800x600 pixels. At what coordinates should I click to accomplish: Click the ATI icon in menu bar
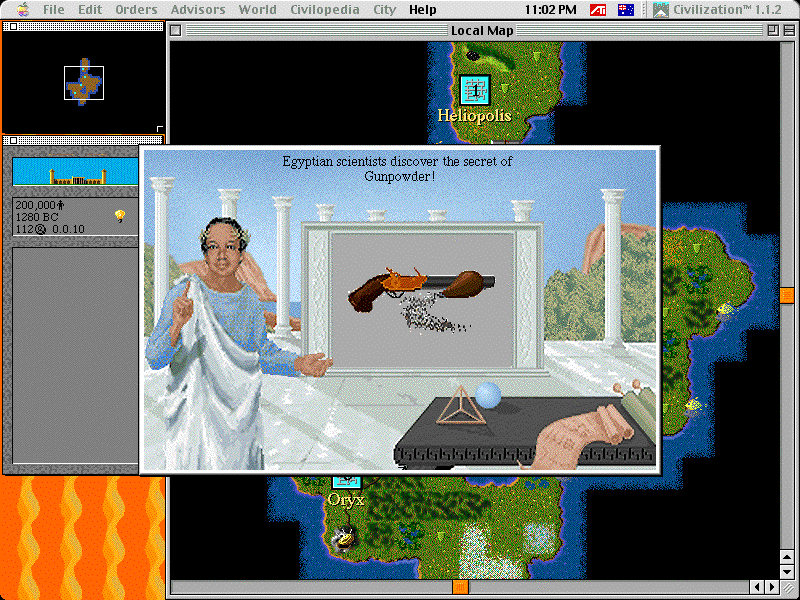598,9
